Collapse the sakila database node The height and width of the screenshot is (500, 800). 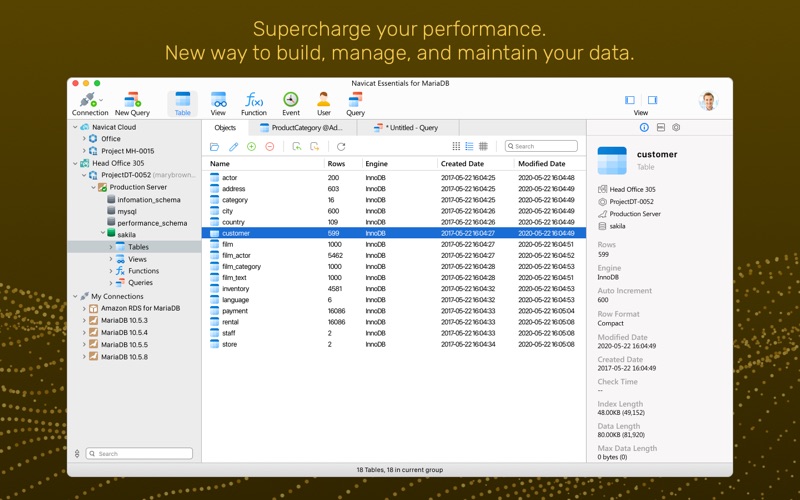[x=103, y=233]
